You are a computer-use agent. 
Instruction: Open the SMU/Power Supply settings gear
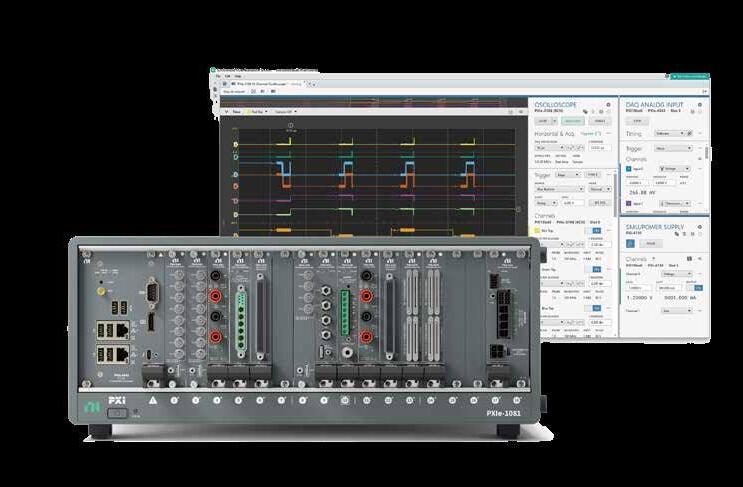pos(700,227)
